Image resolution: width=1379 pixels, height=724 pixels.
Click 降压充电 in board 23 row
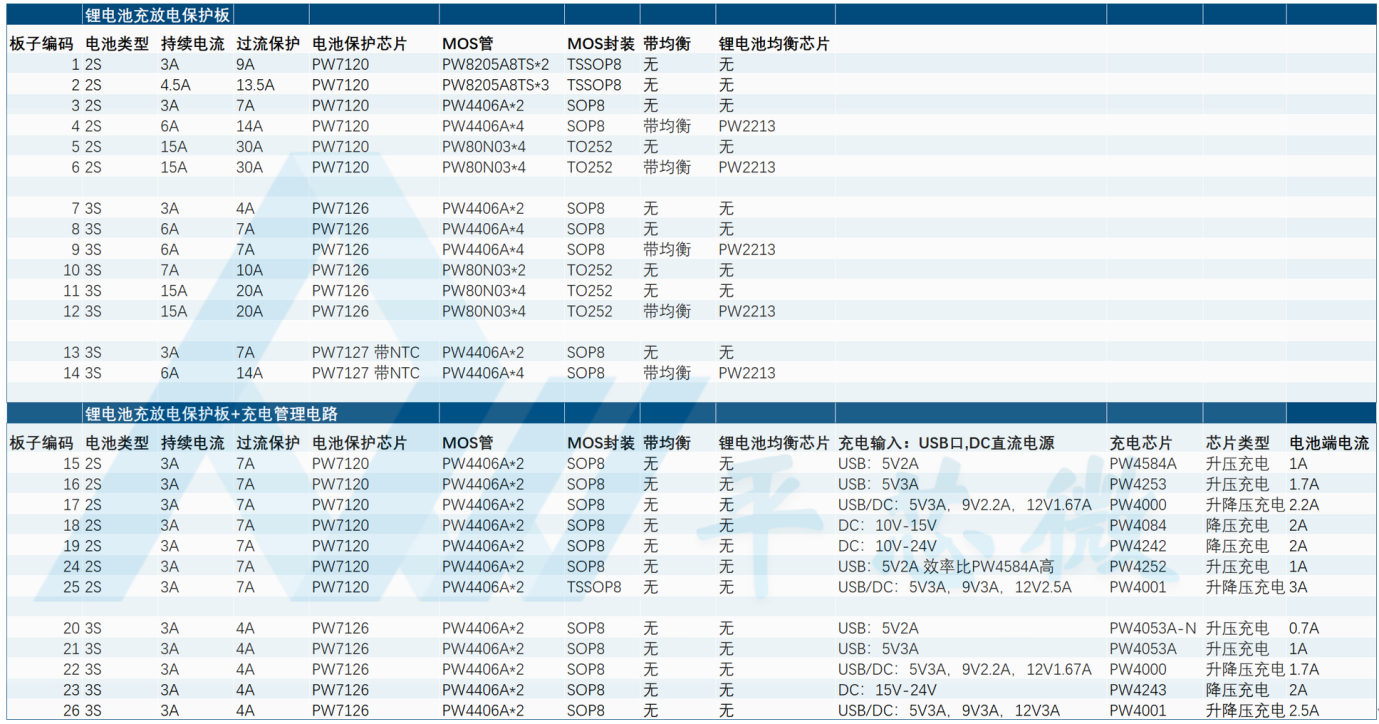coord(1237,690)
